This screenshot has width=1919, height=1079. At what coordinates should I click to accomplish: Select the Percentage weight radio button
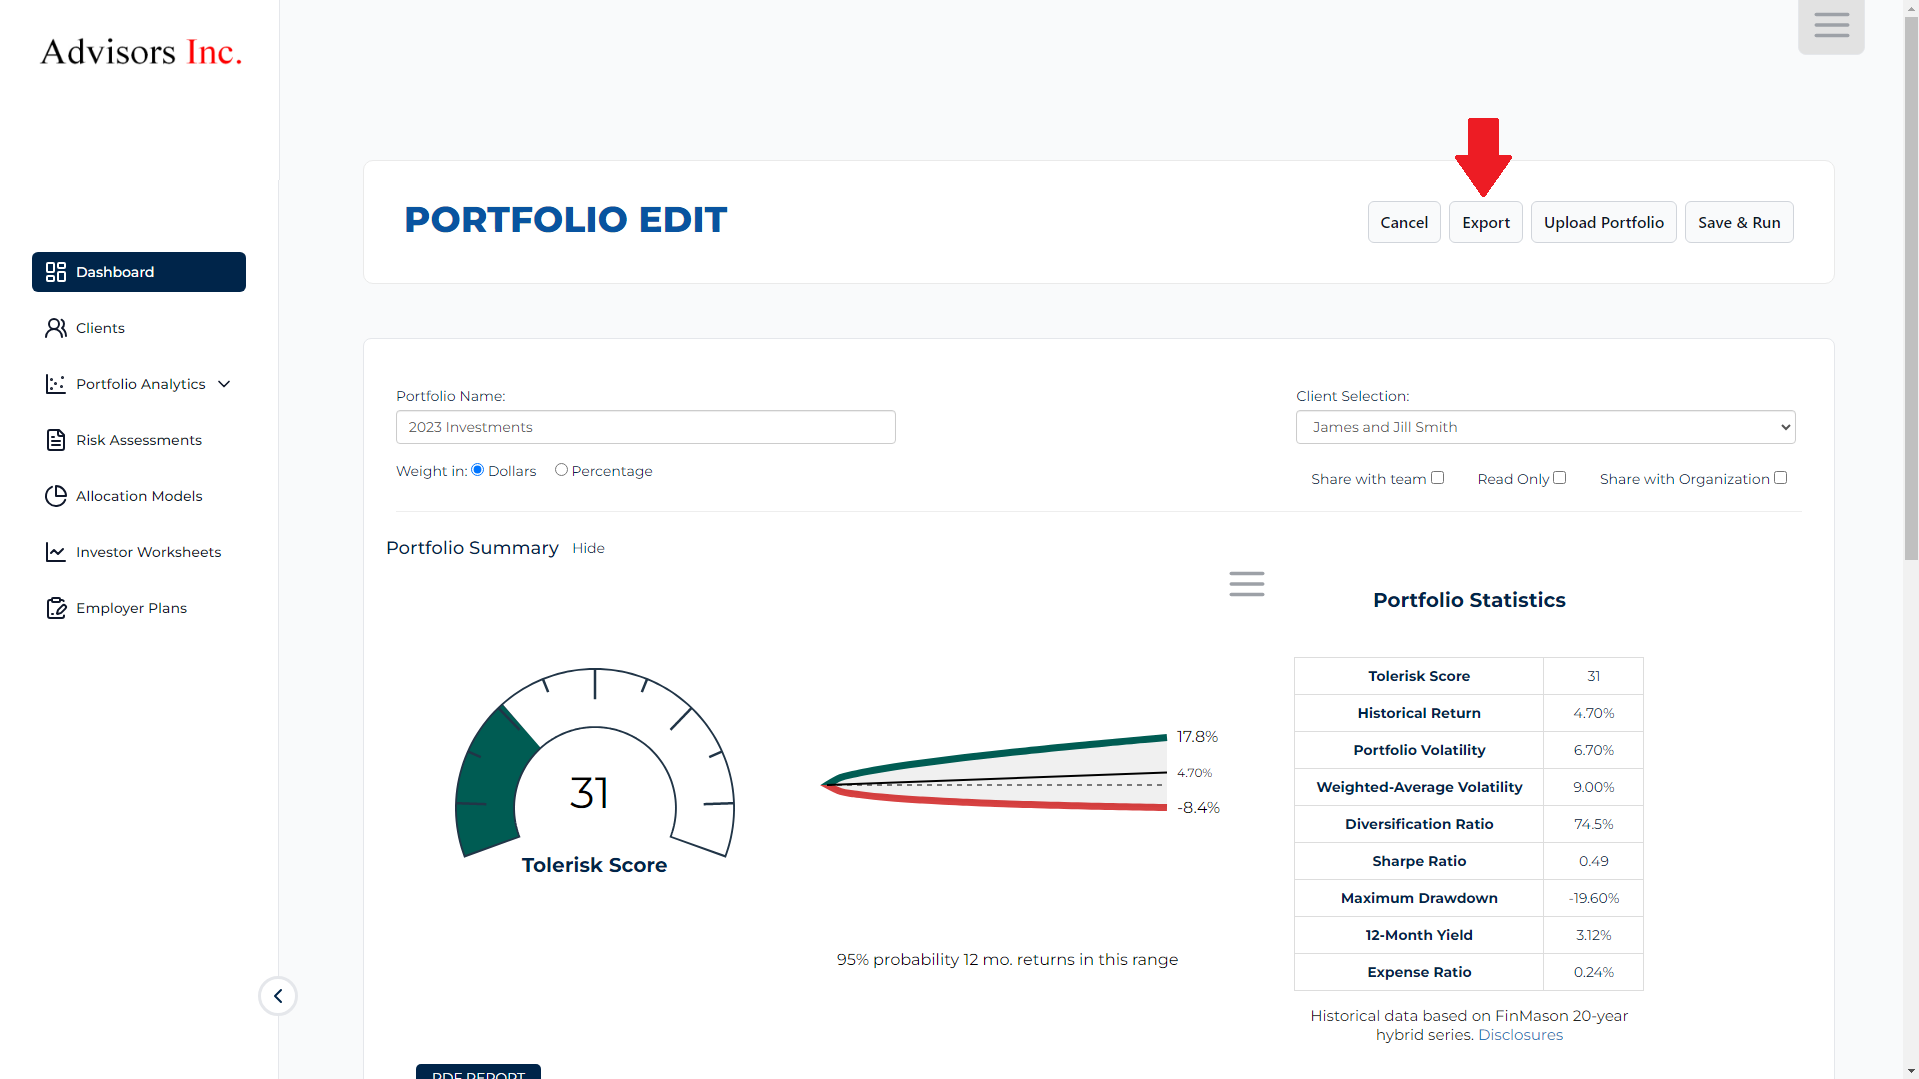coord(561,470)
